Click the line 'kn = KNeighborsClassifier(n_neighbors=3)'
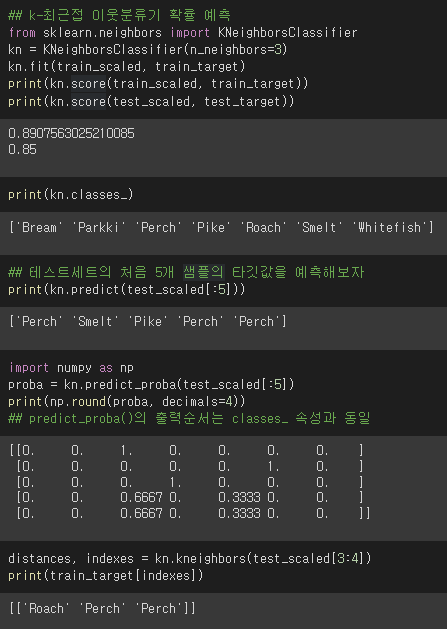The image size is (447, 629). (x=148, y=49)
